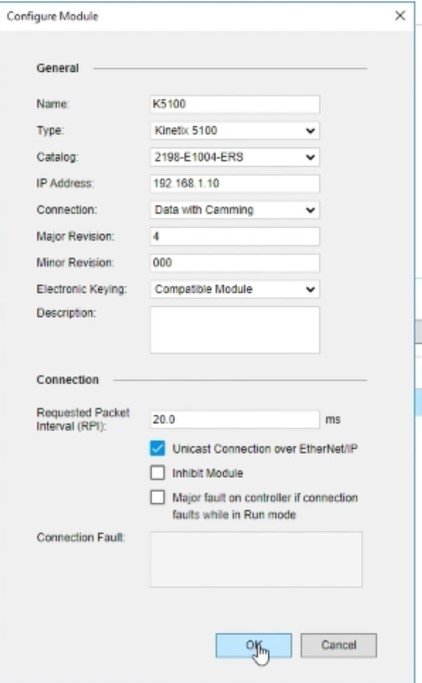The image size is (422, 683).
Task: Uncheck Unicast Connection over EtherNet/IP
Action: coord(158,449)
